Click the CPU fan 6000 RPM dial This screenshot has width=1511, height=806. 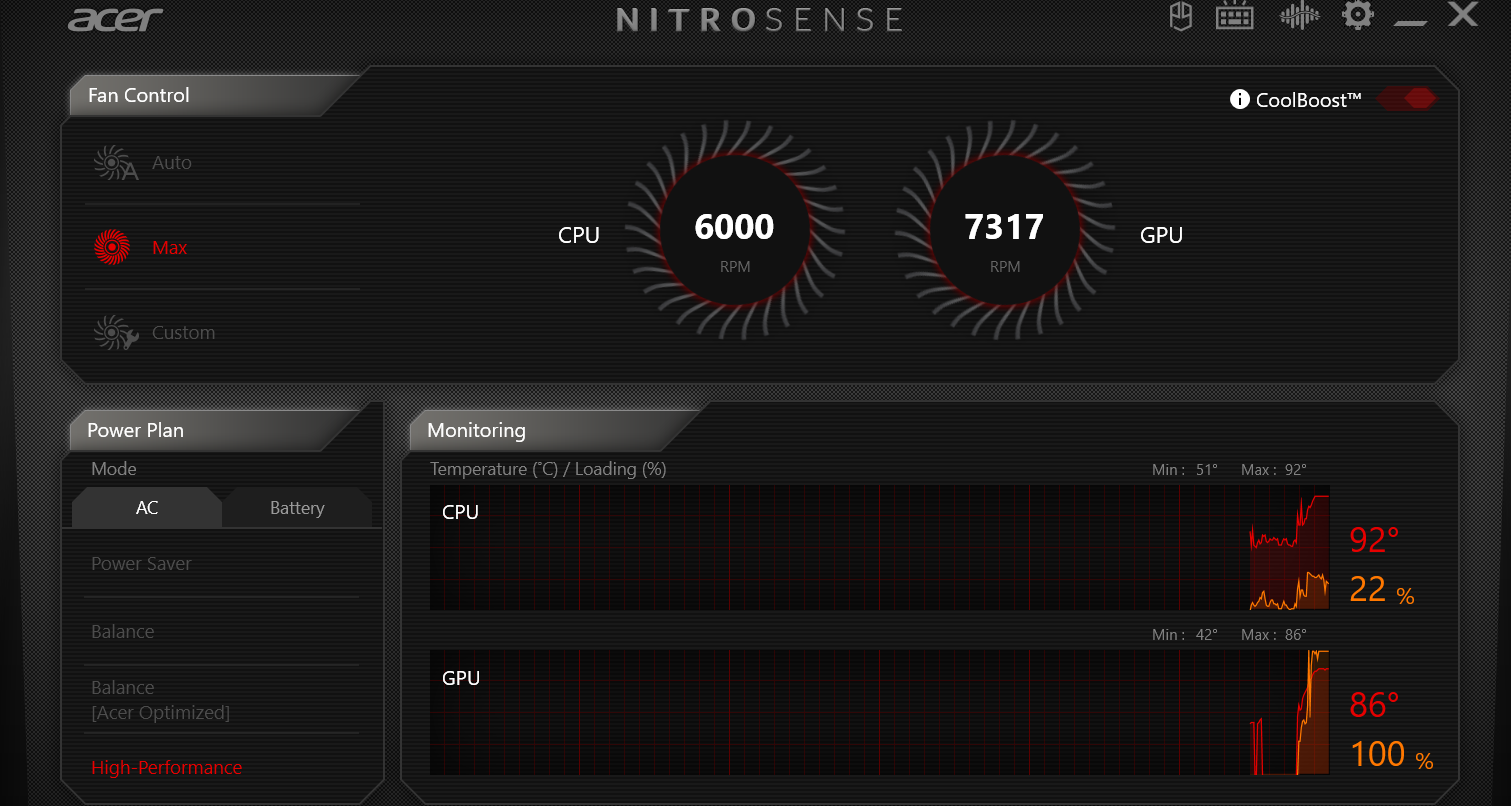(x=735, y=230)
